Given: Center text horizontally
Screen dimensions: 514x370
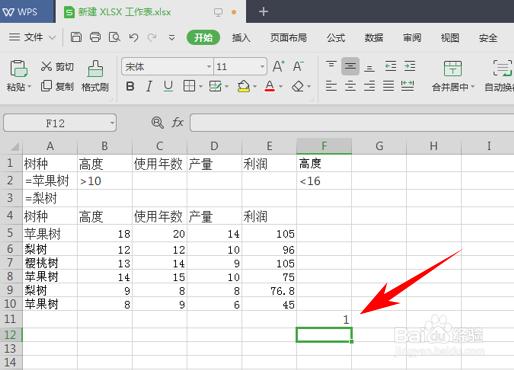Looking at the screenshot, I should 350,86.
